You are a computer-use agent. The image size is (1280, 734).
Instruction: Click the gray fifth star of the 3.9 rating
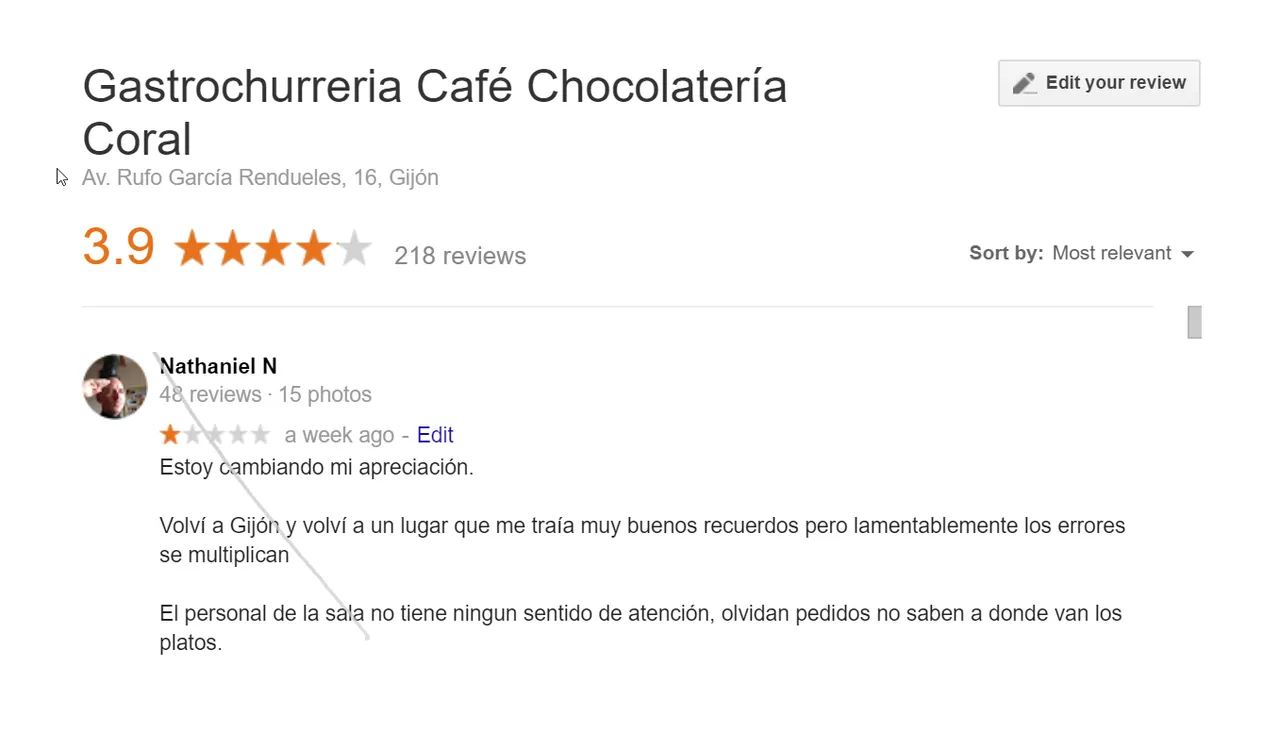(x=354, y=248)
